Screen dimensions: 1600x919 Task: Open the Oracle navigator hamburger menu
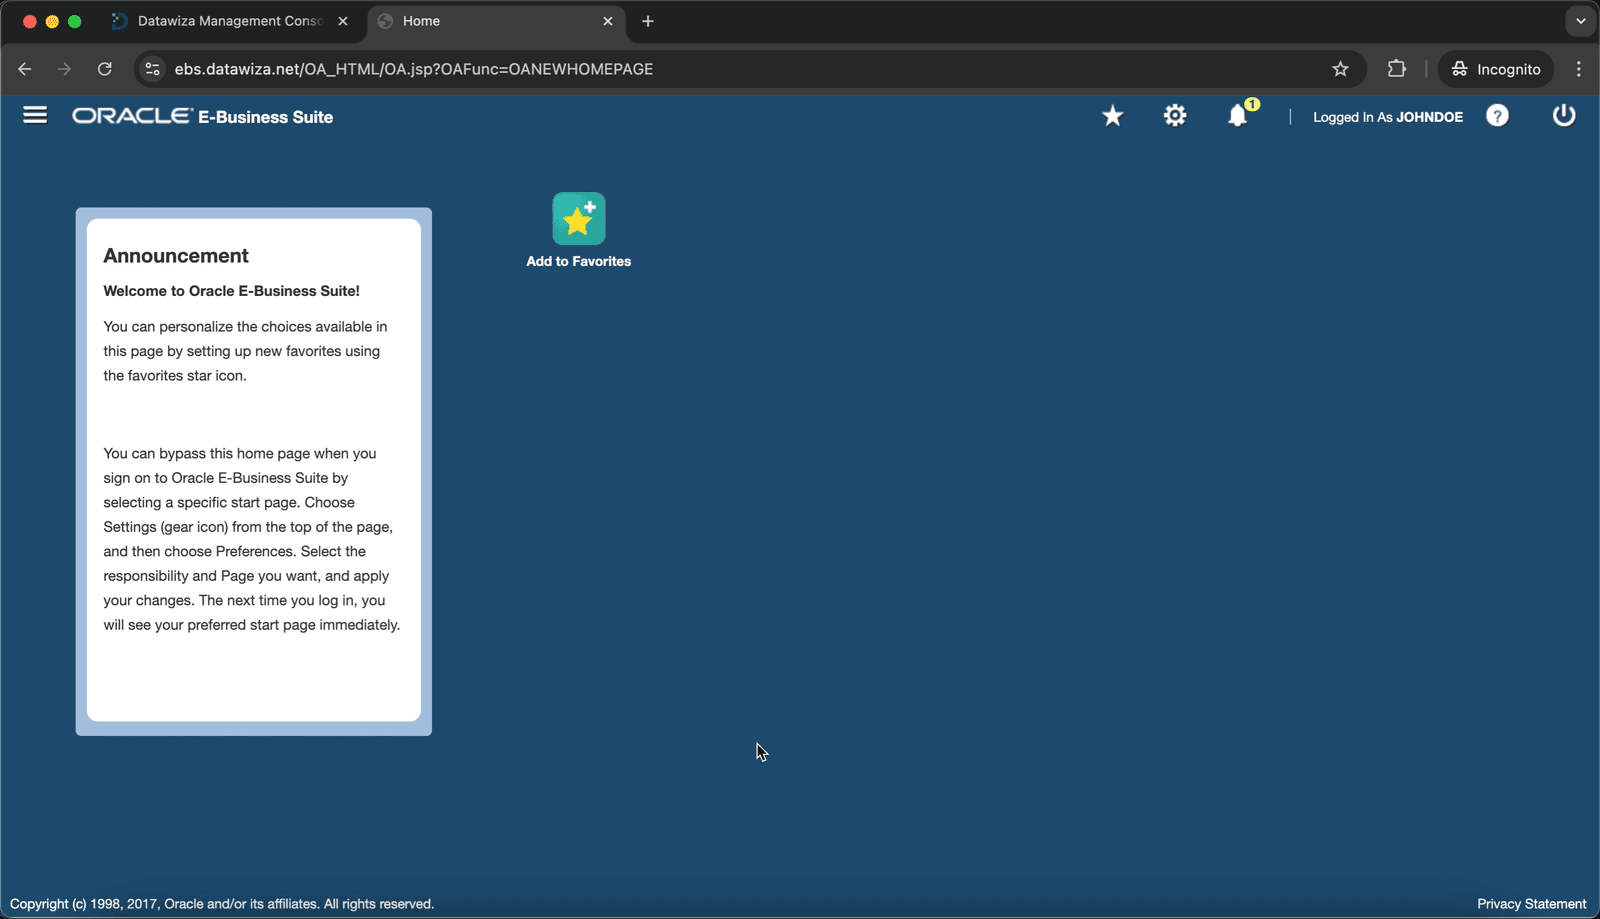[35, 116]
